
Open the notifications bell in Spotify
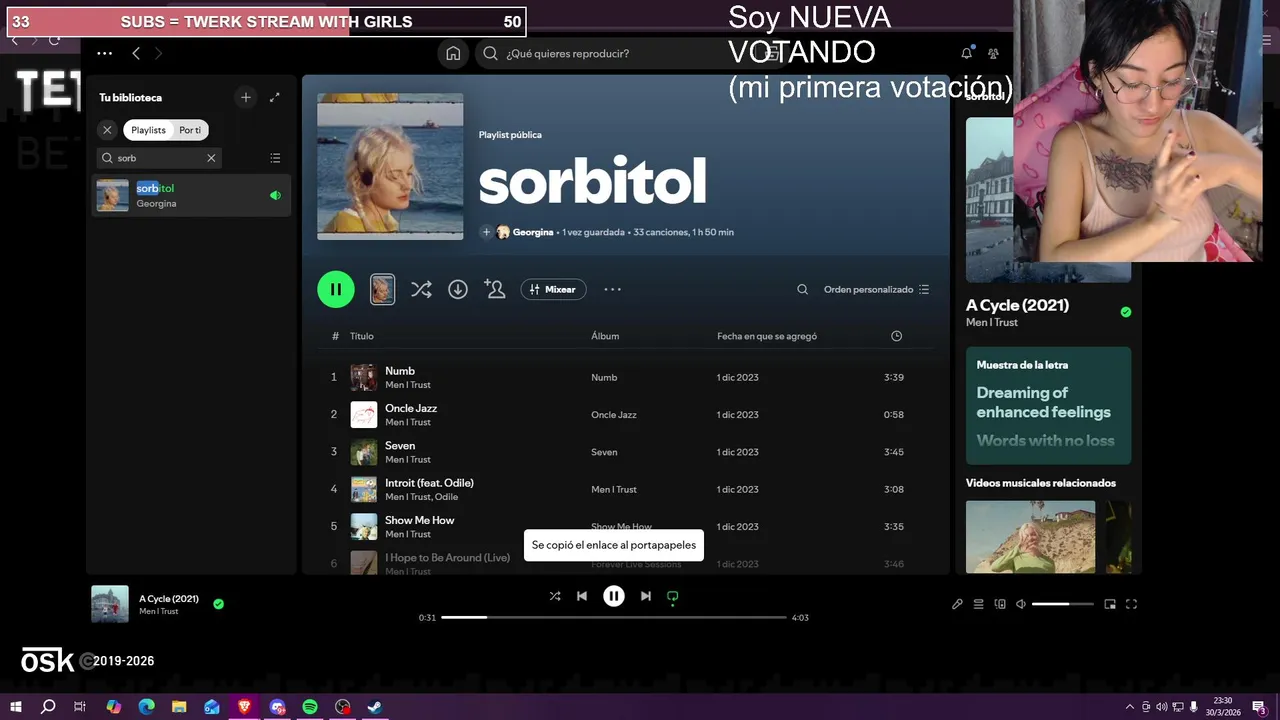[966, 53]
